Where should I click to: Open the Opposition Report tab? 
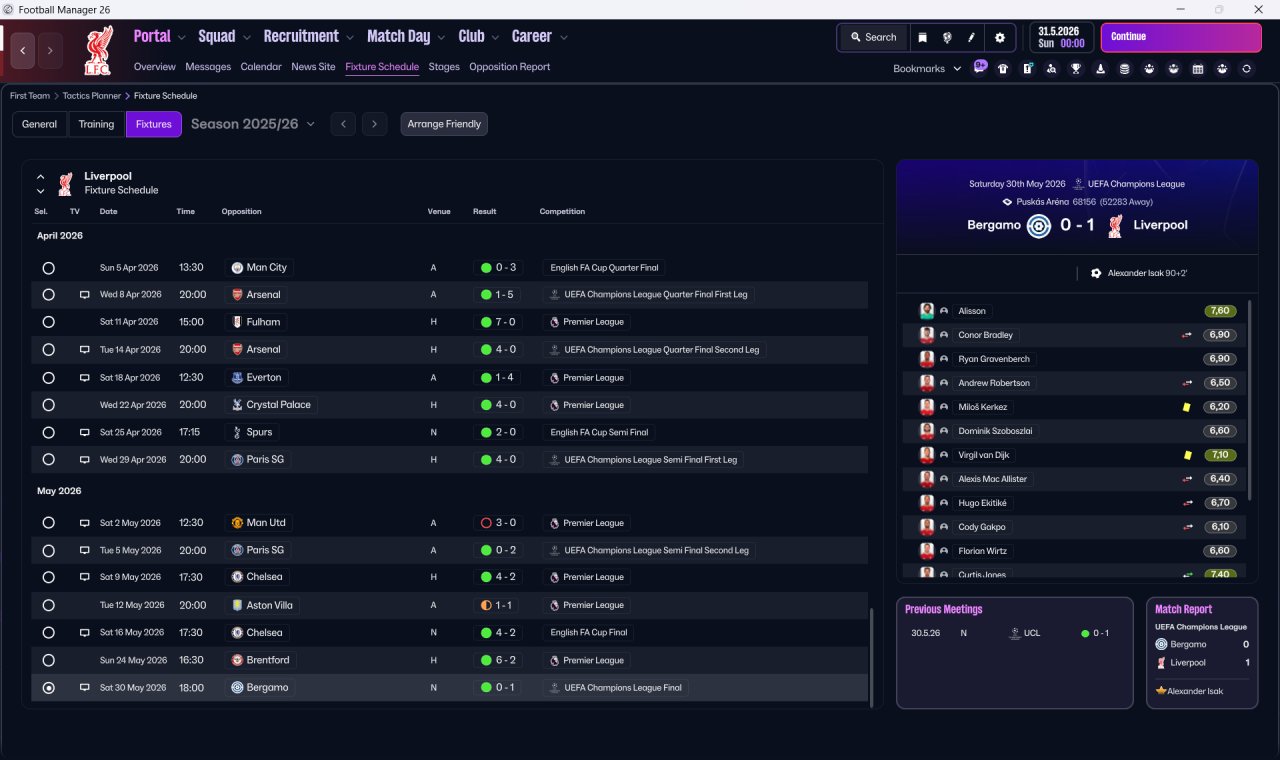pyautogui.click(x=509, y=67)
